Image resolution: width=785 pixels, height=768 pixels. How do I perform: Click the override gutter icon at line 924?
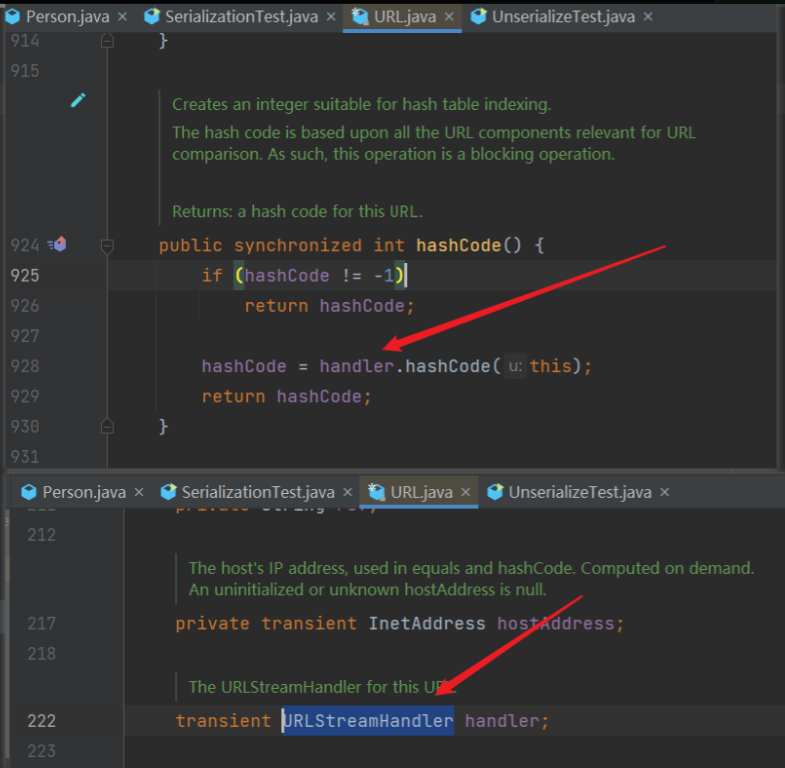[58, 244]
